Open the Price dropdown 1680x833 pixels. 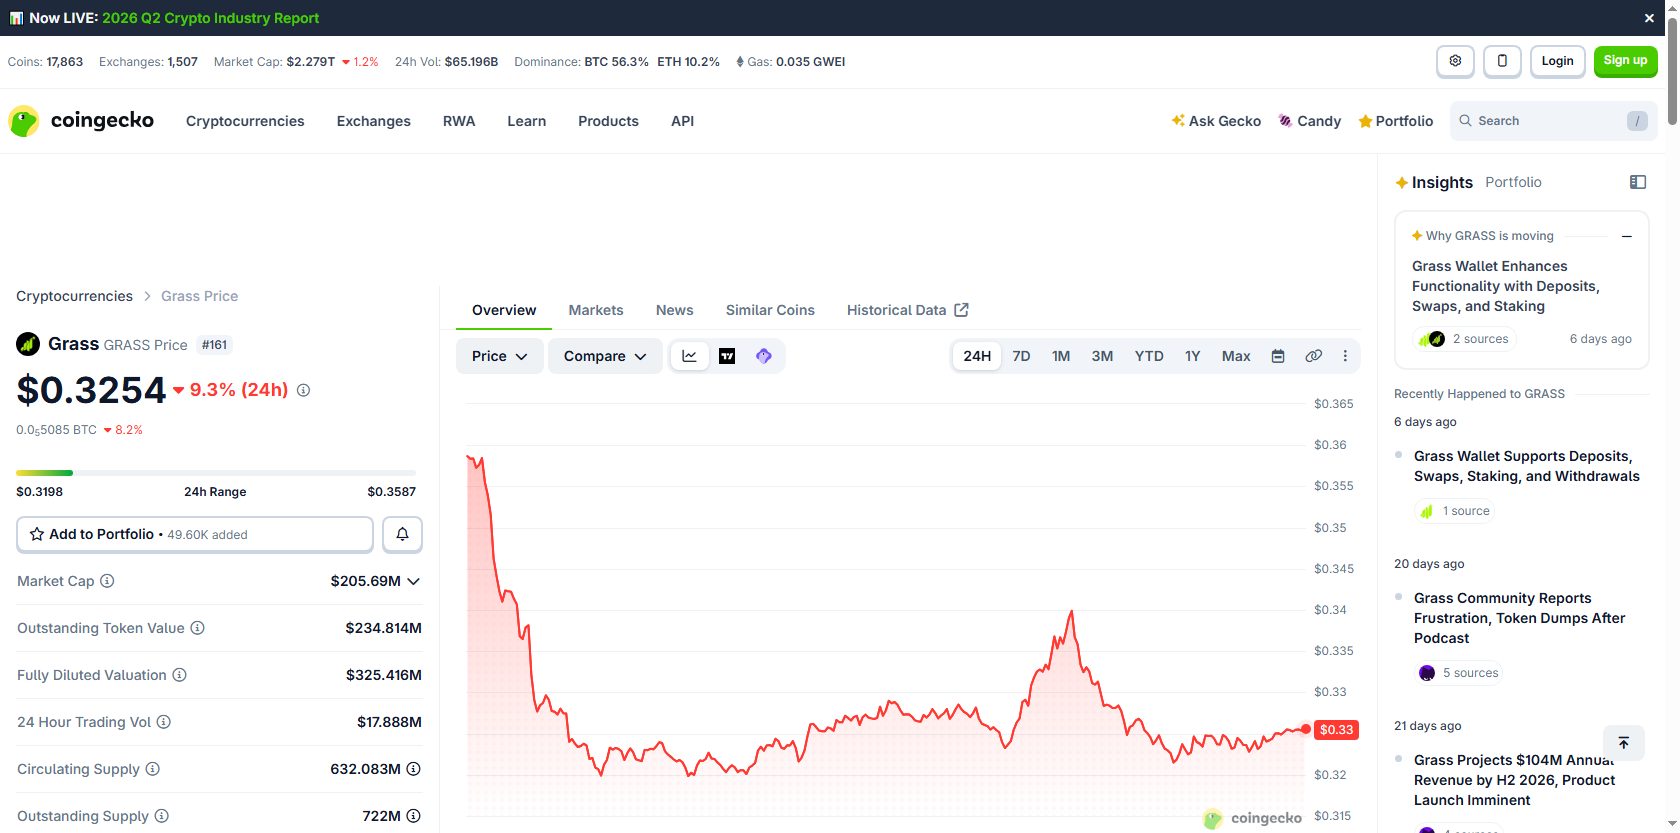[x=499, y=356]
